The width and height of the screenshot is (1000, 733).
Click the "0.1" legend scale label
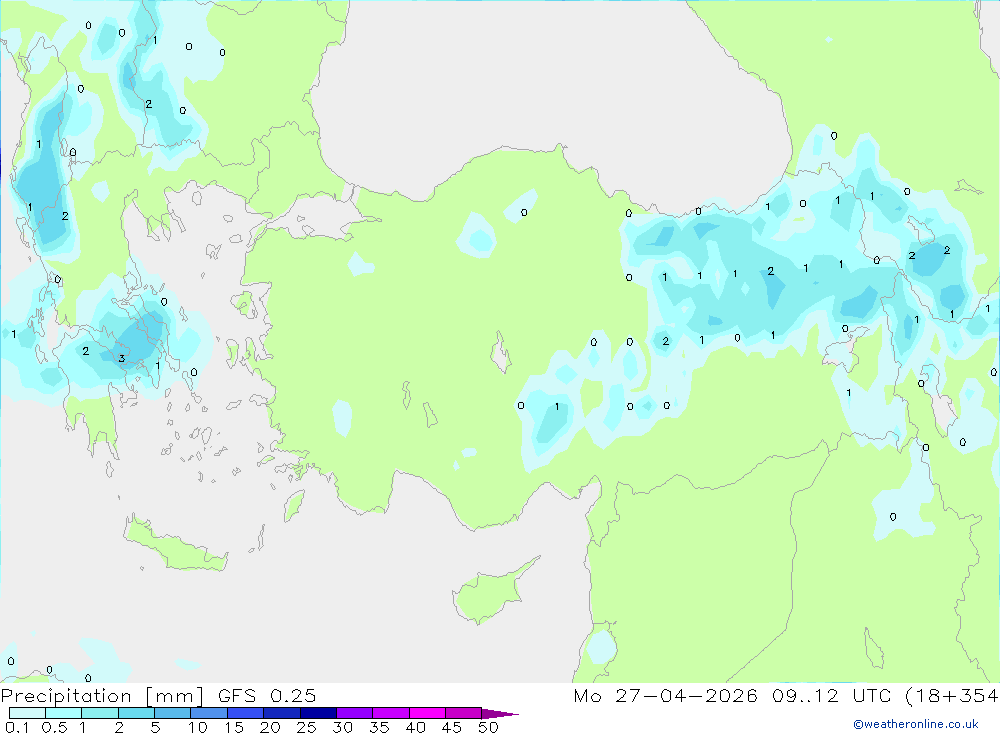17,727
